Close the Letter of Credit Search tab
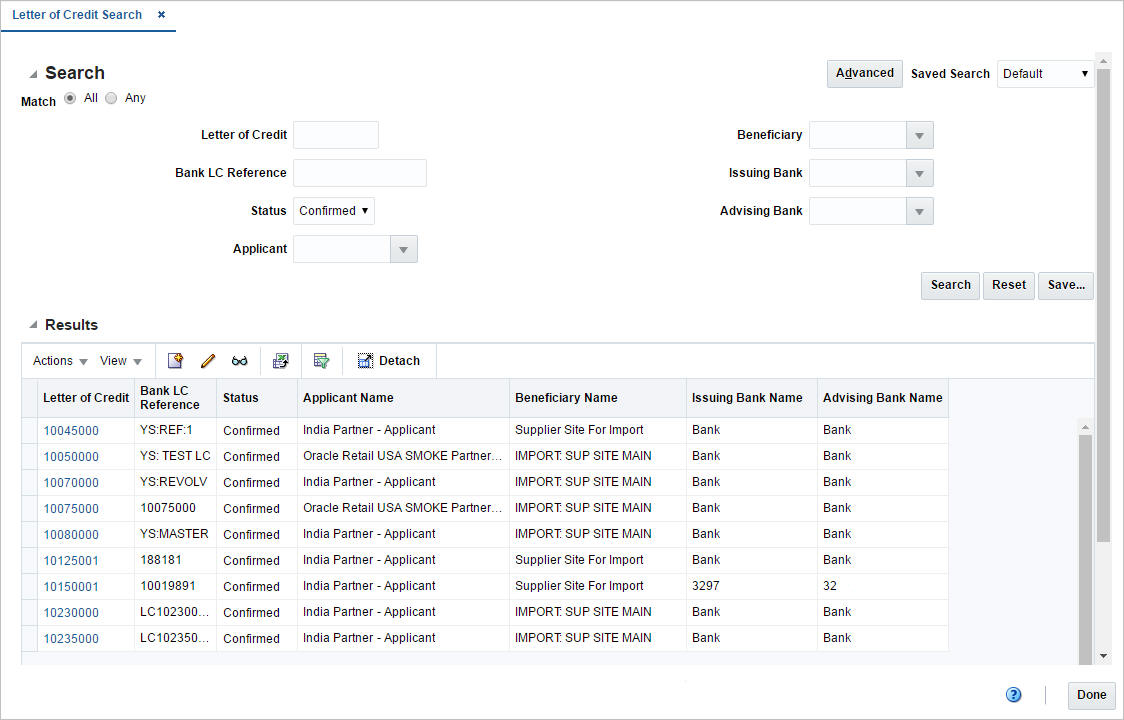The height and width of the screenshot is (720, 1124). click(161, 15)
